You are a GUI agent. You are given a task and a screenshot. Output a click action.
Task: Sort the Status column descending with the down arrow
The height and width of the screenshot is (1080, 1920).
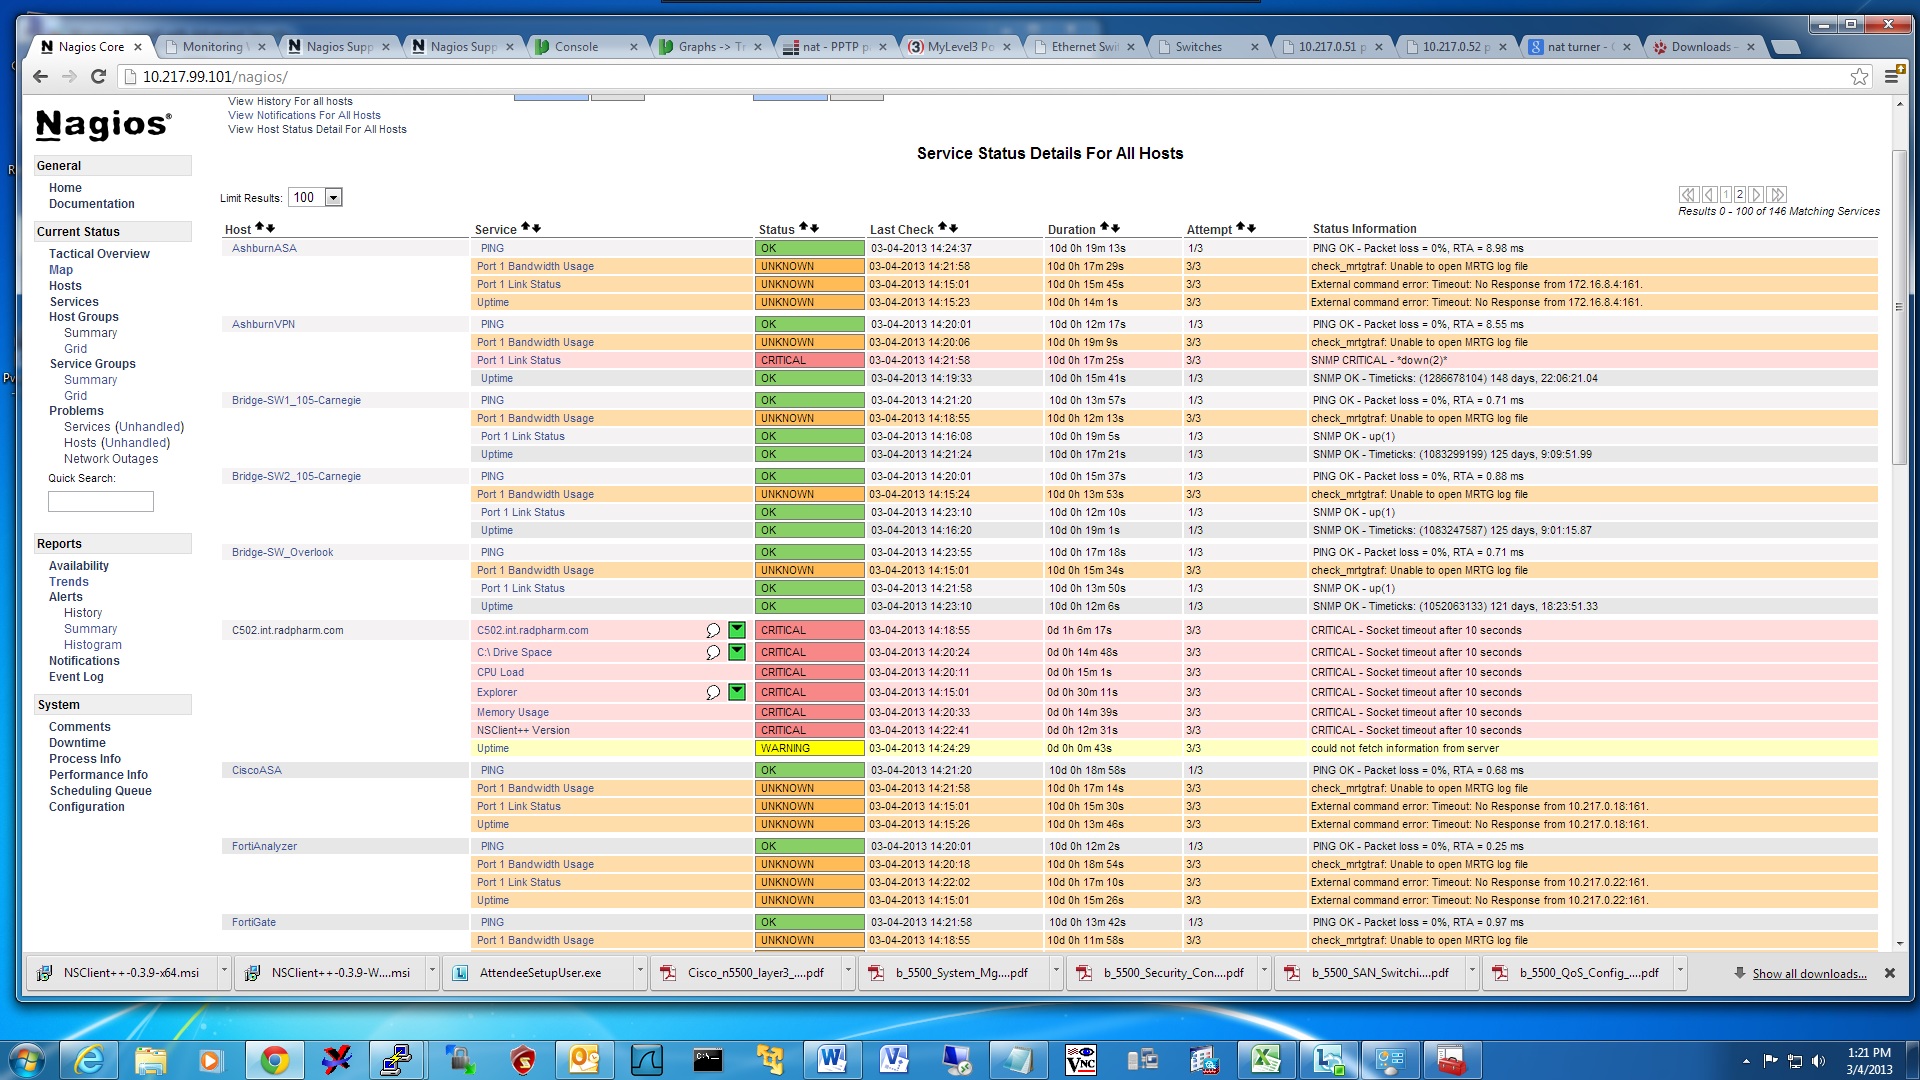814,228
